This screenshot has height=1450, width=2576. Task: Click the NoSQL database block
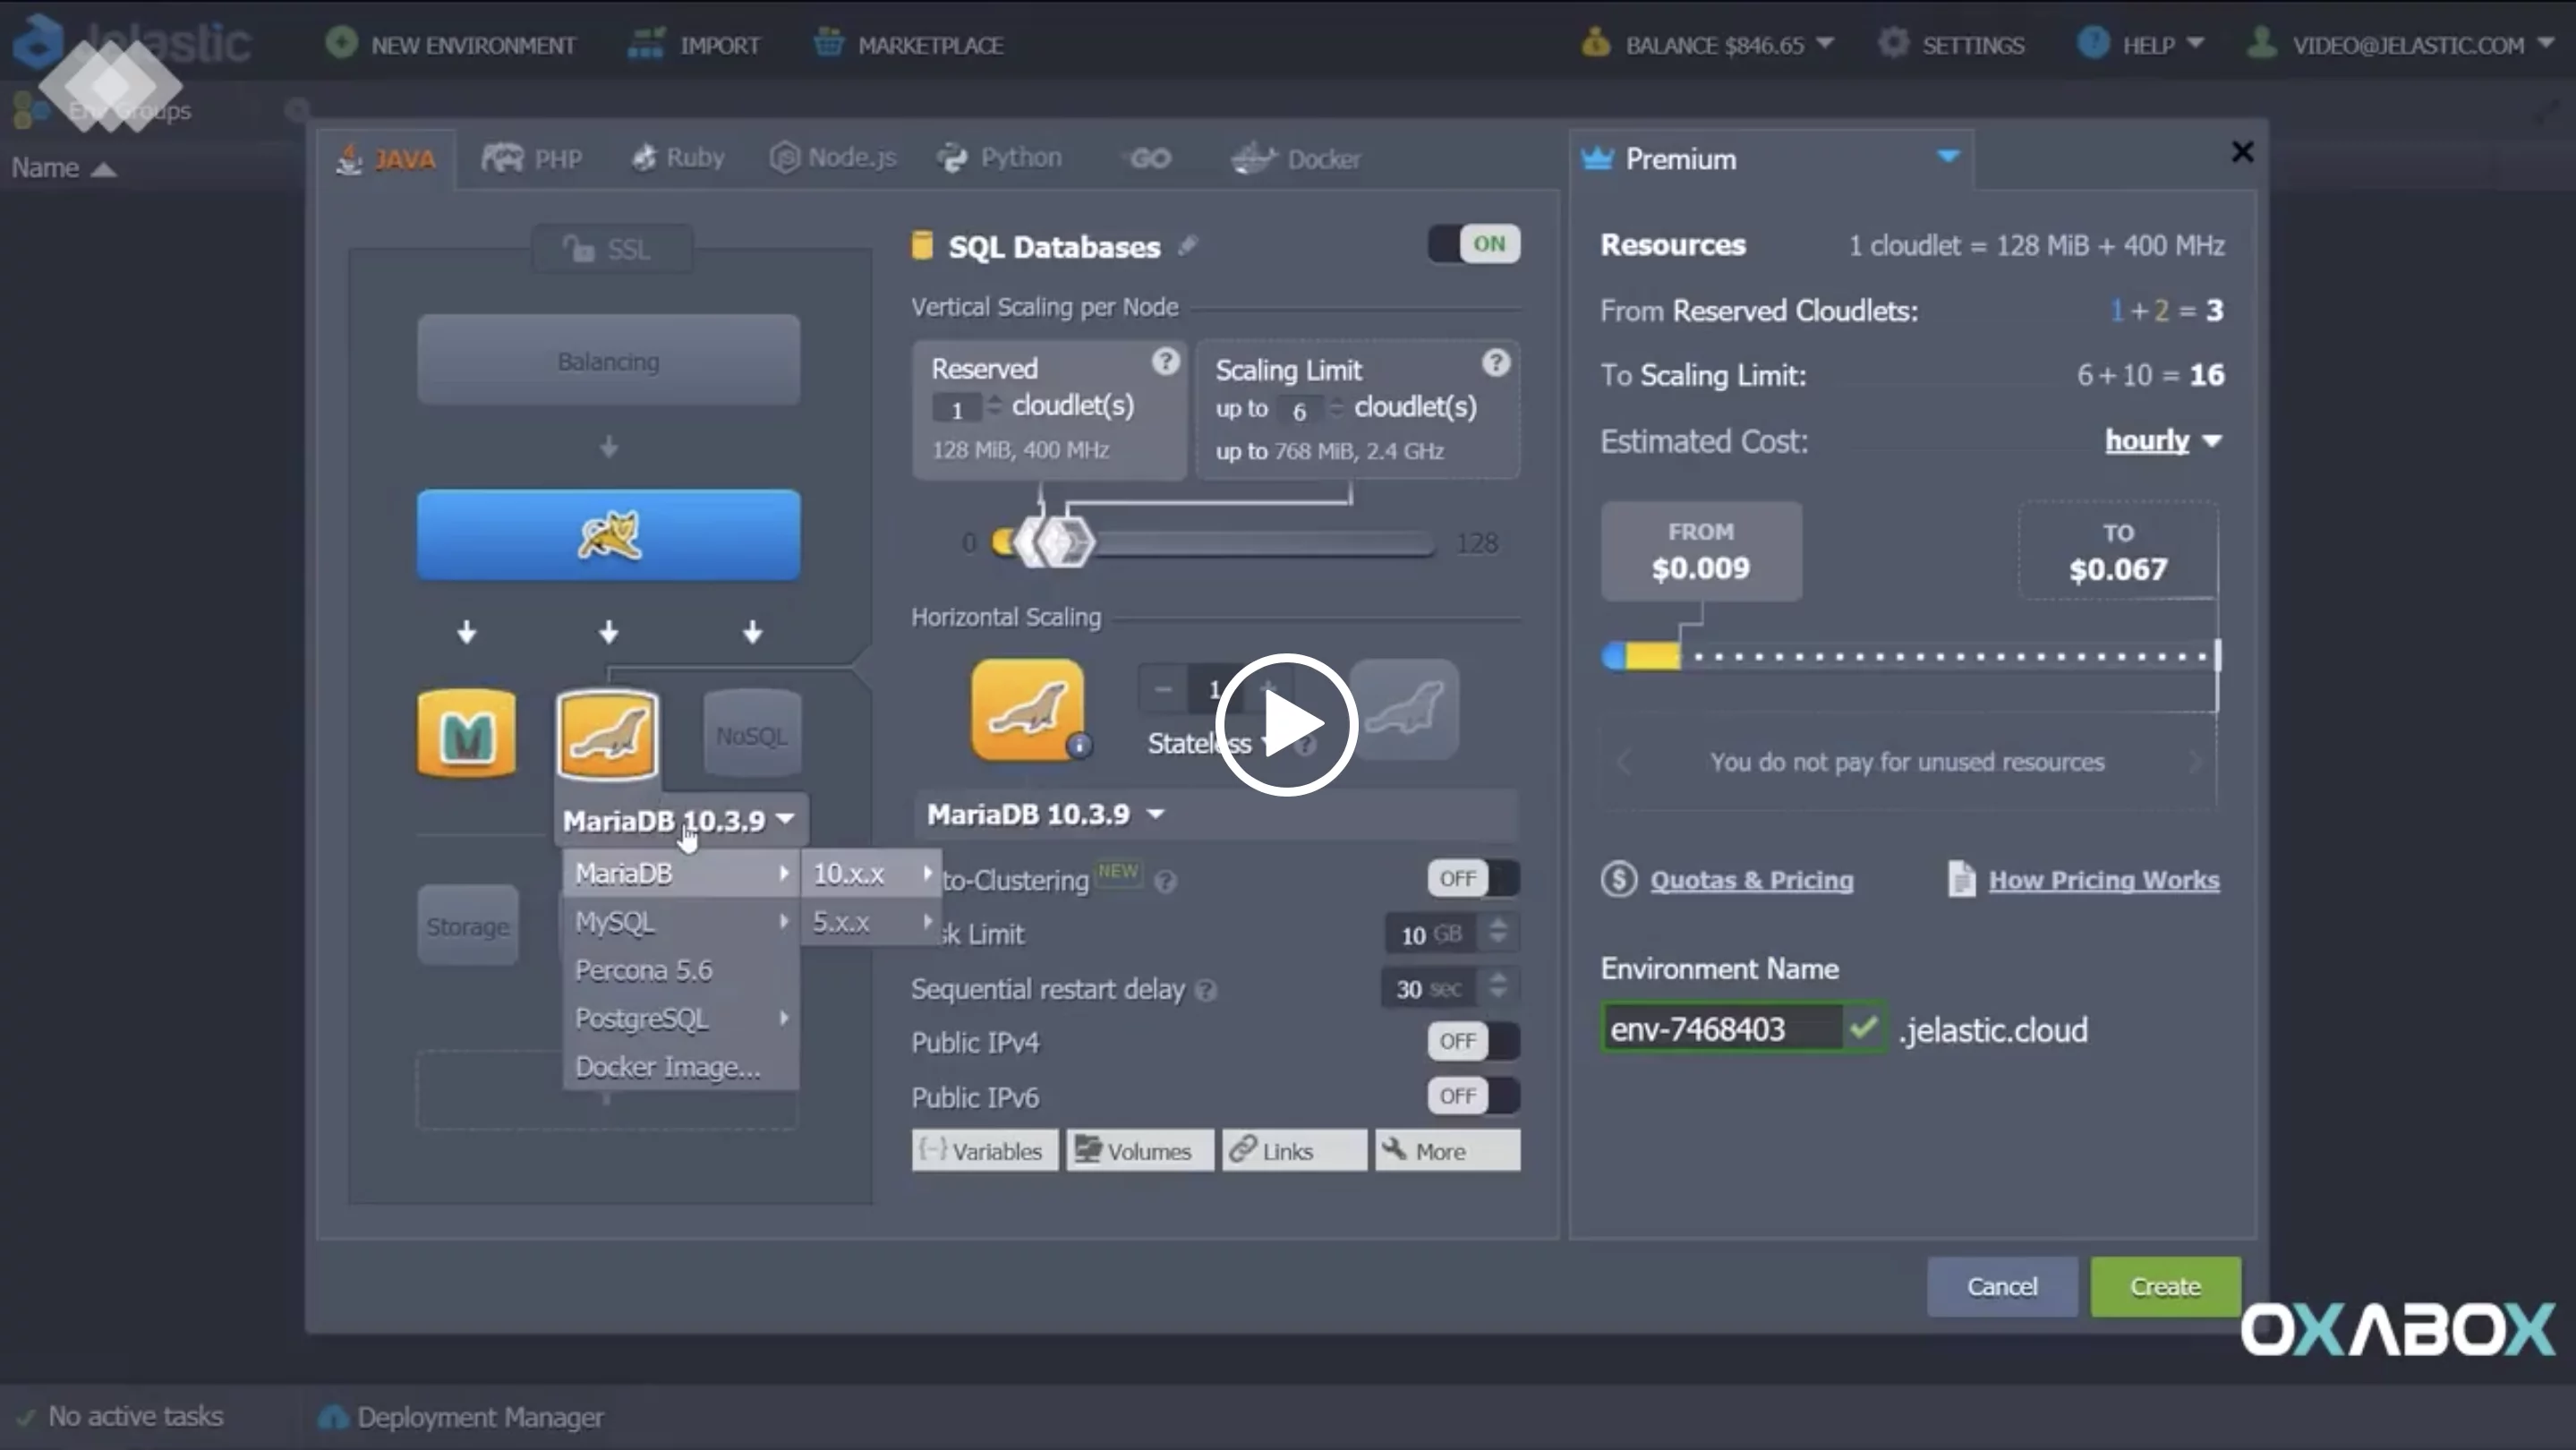click(752, 735)
